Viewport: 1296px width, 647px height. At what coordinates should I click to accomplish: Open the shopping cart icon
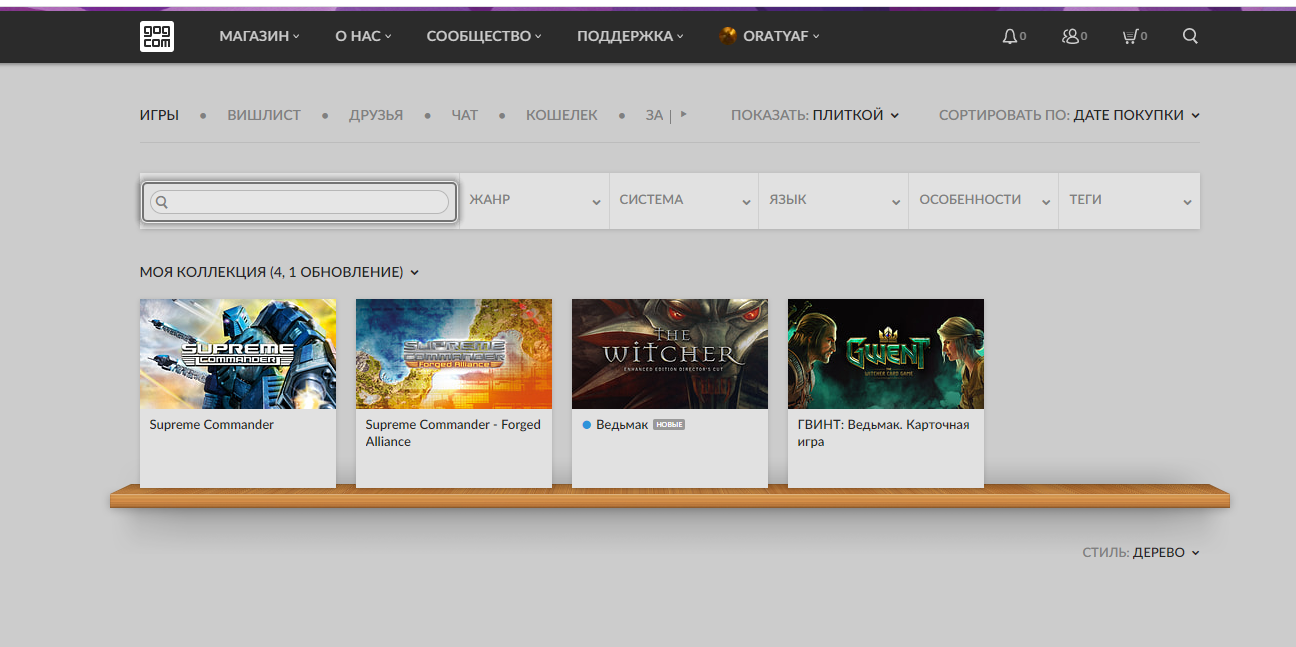pos(1130,36)
